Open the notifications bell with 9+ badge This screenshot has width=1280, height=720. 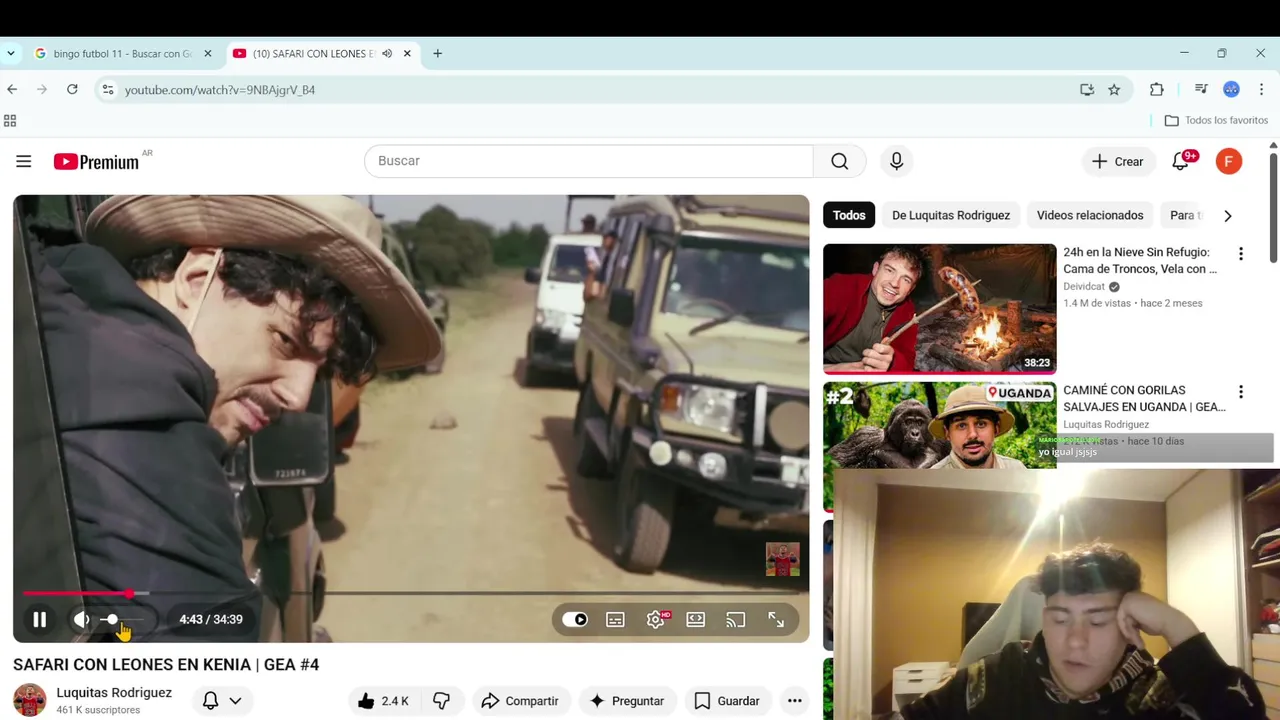pyautogui.click(x=1181, y=161)
